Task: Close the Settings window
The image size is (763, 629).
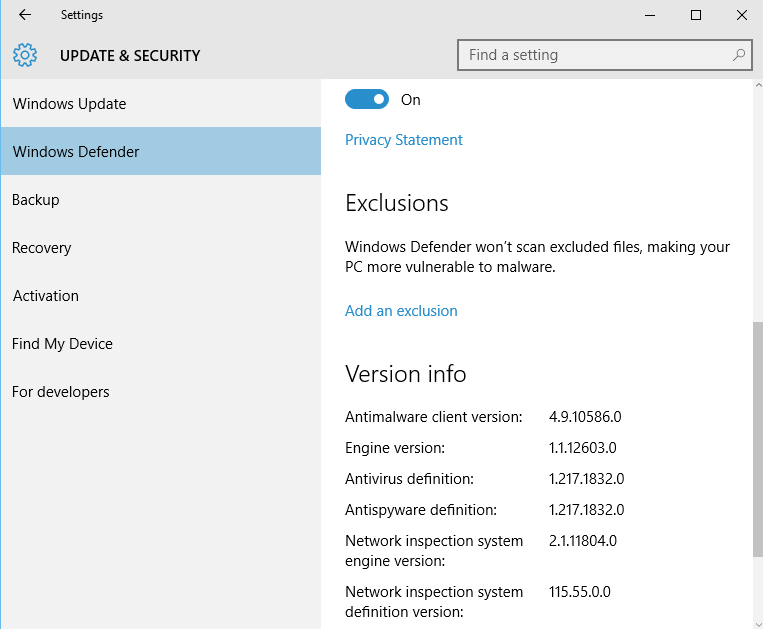Action: pos(742,15)
